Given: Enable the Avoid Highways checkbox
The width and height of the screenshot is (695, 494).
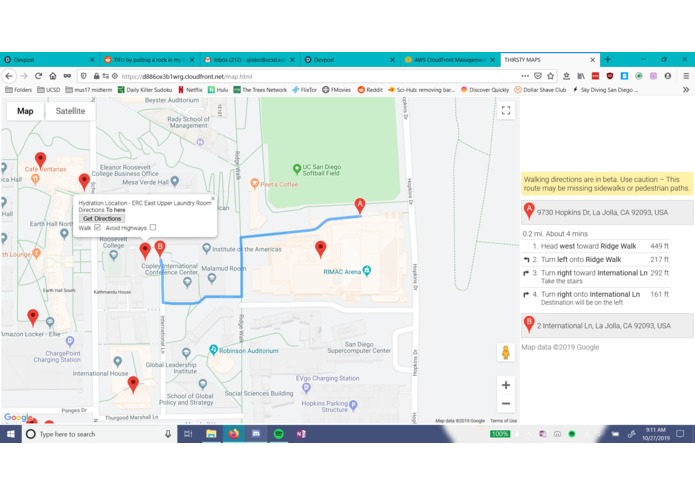Looking at the screenshot, I should pyautogui.click(x=153, y=227).
